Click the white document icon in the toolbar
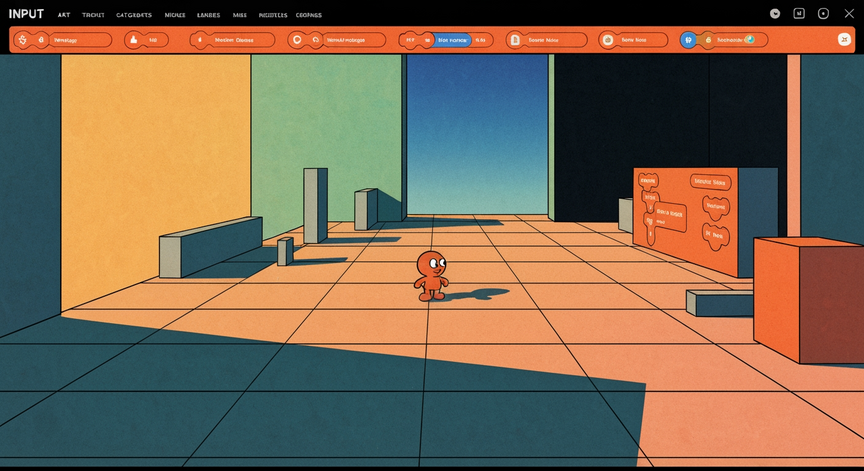The height and width of the screenshot is (471, 864). click(x=515, y=40)
